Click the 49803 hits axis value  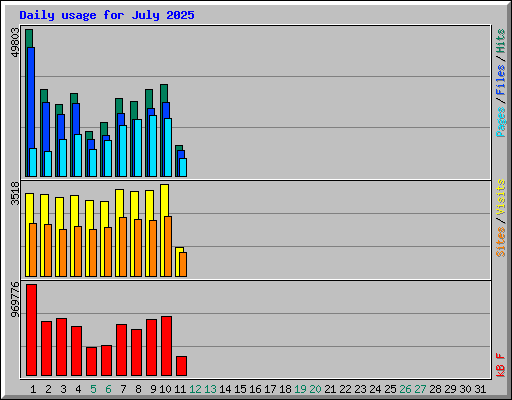(x=15, y=42)
